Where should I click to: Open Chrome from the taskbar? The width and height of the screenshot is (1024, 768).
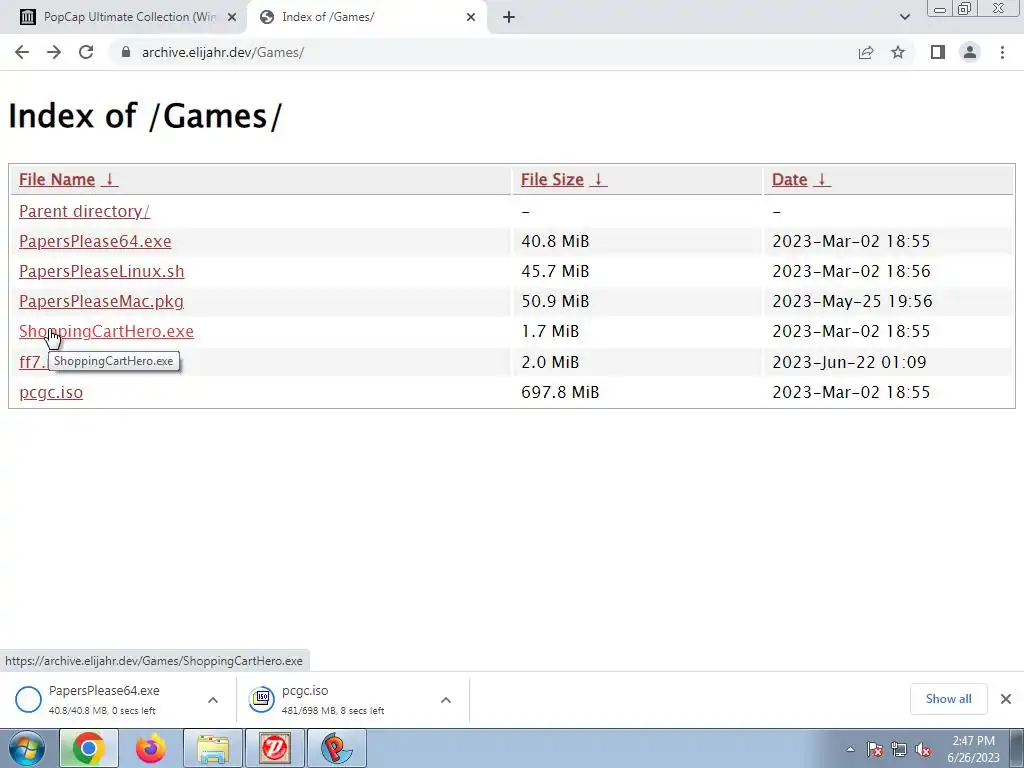pyautogui.click(x=89, y=748)
